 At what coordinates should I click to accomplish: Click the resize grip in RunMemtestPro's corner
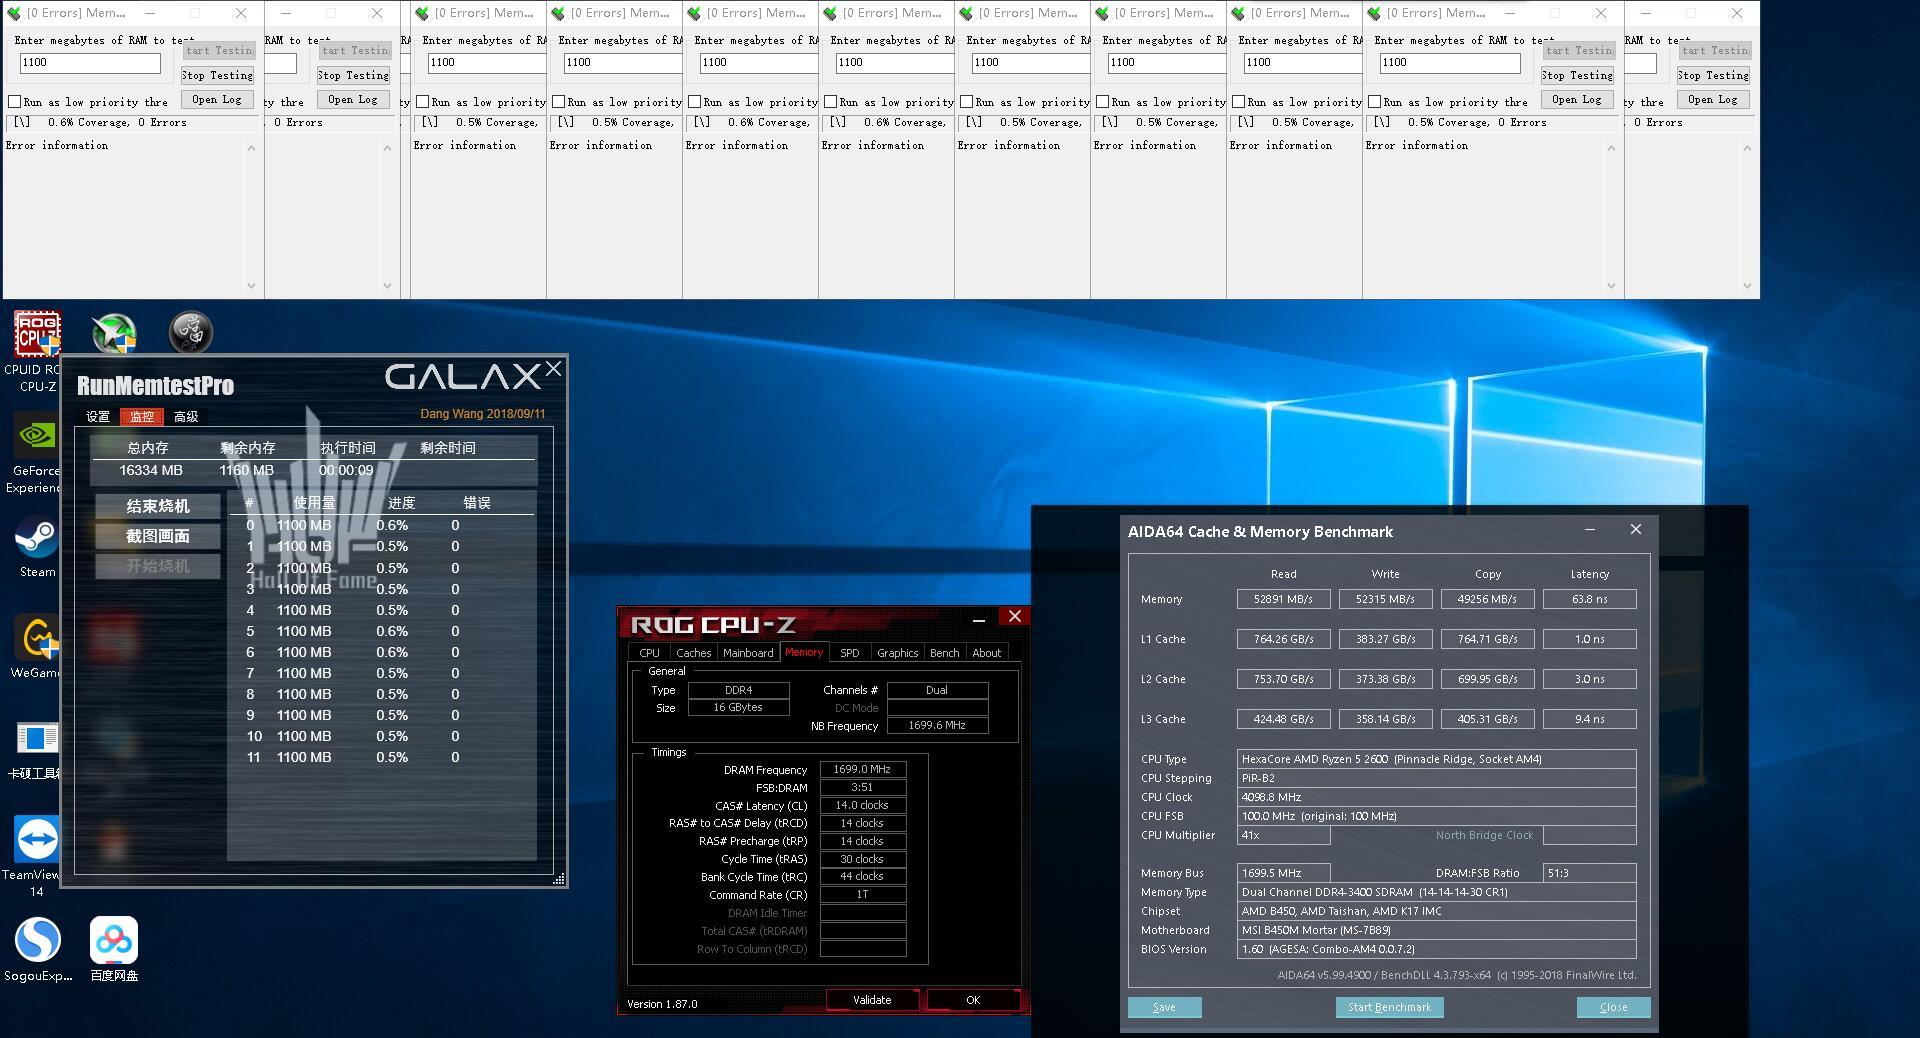point(559,879)
